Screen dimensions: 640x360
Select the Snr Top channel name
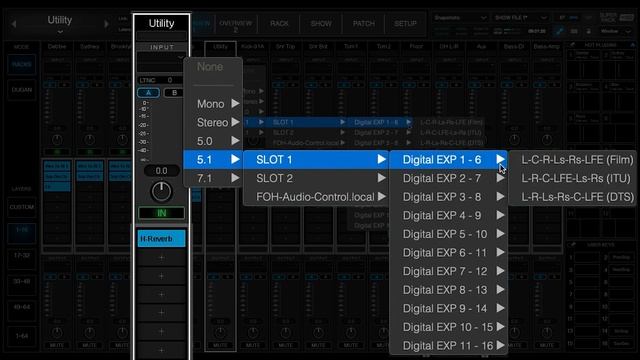click(x=285, y=47)
